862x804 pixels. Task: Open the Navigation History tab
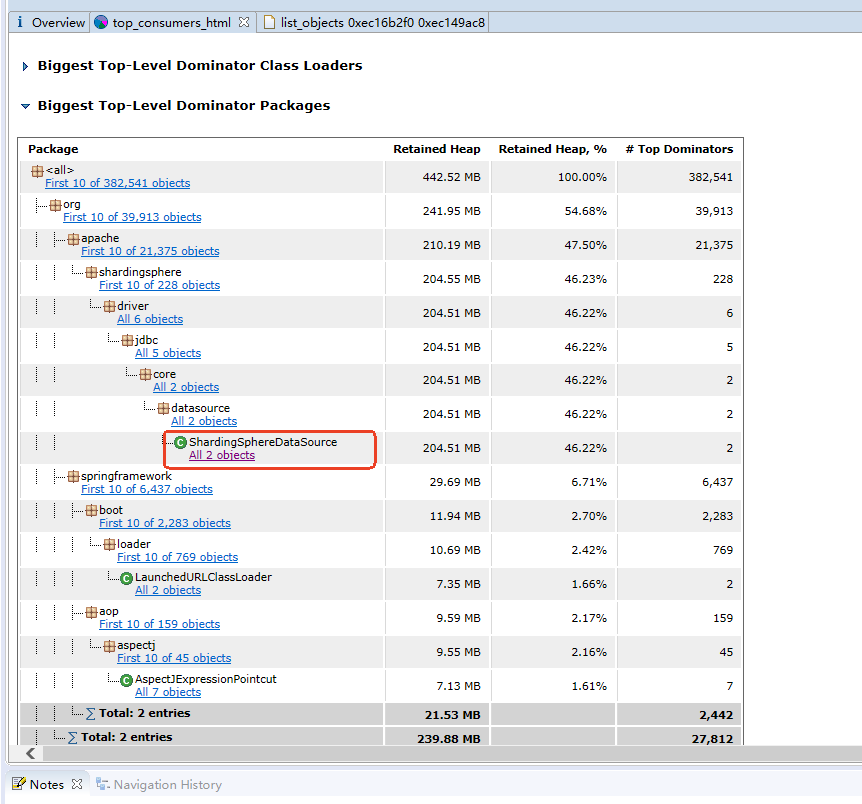[x=167, y=785]
